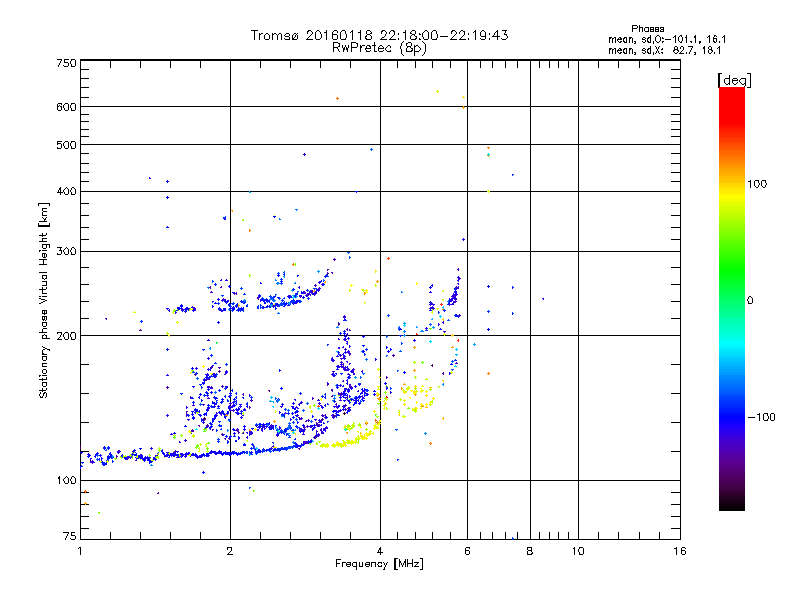The width and height of the screenshot is (800, 600).
Task: Select the 'mean, sd,O:-101.1, 16.1' line
Action: tap(667, 39)
